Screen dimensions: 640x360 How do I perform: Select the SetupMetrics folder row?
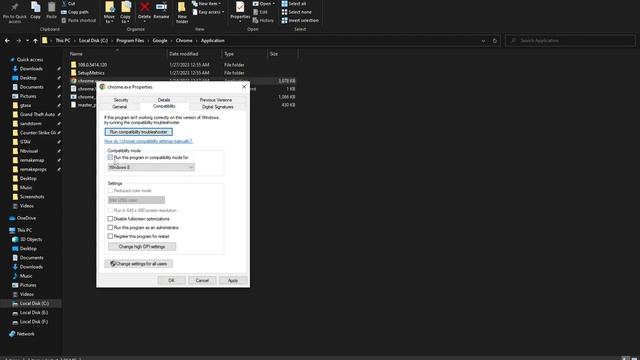pos(183,73)
